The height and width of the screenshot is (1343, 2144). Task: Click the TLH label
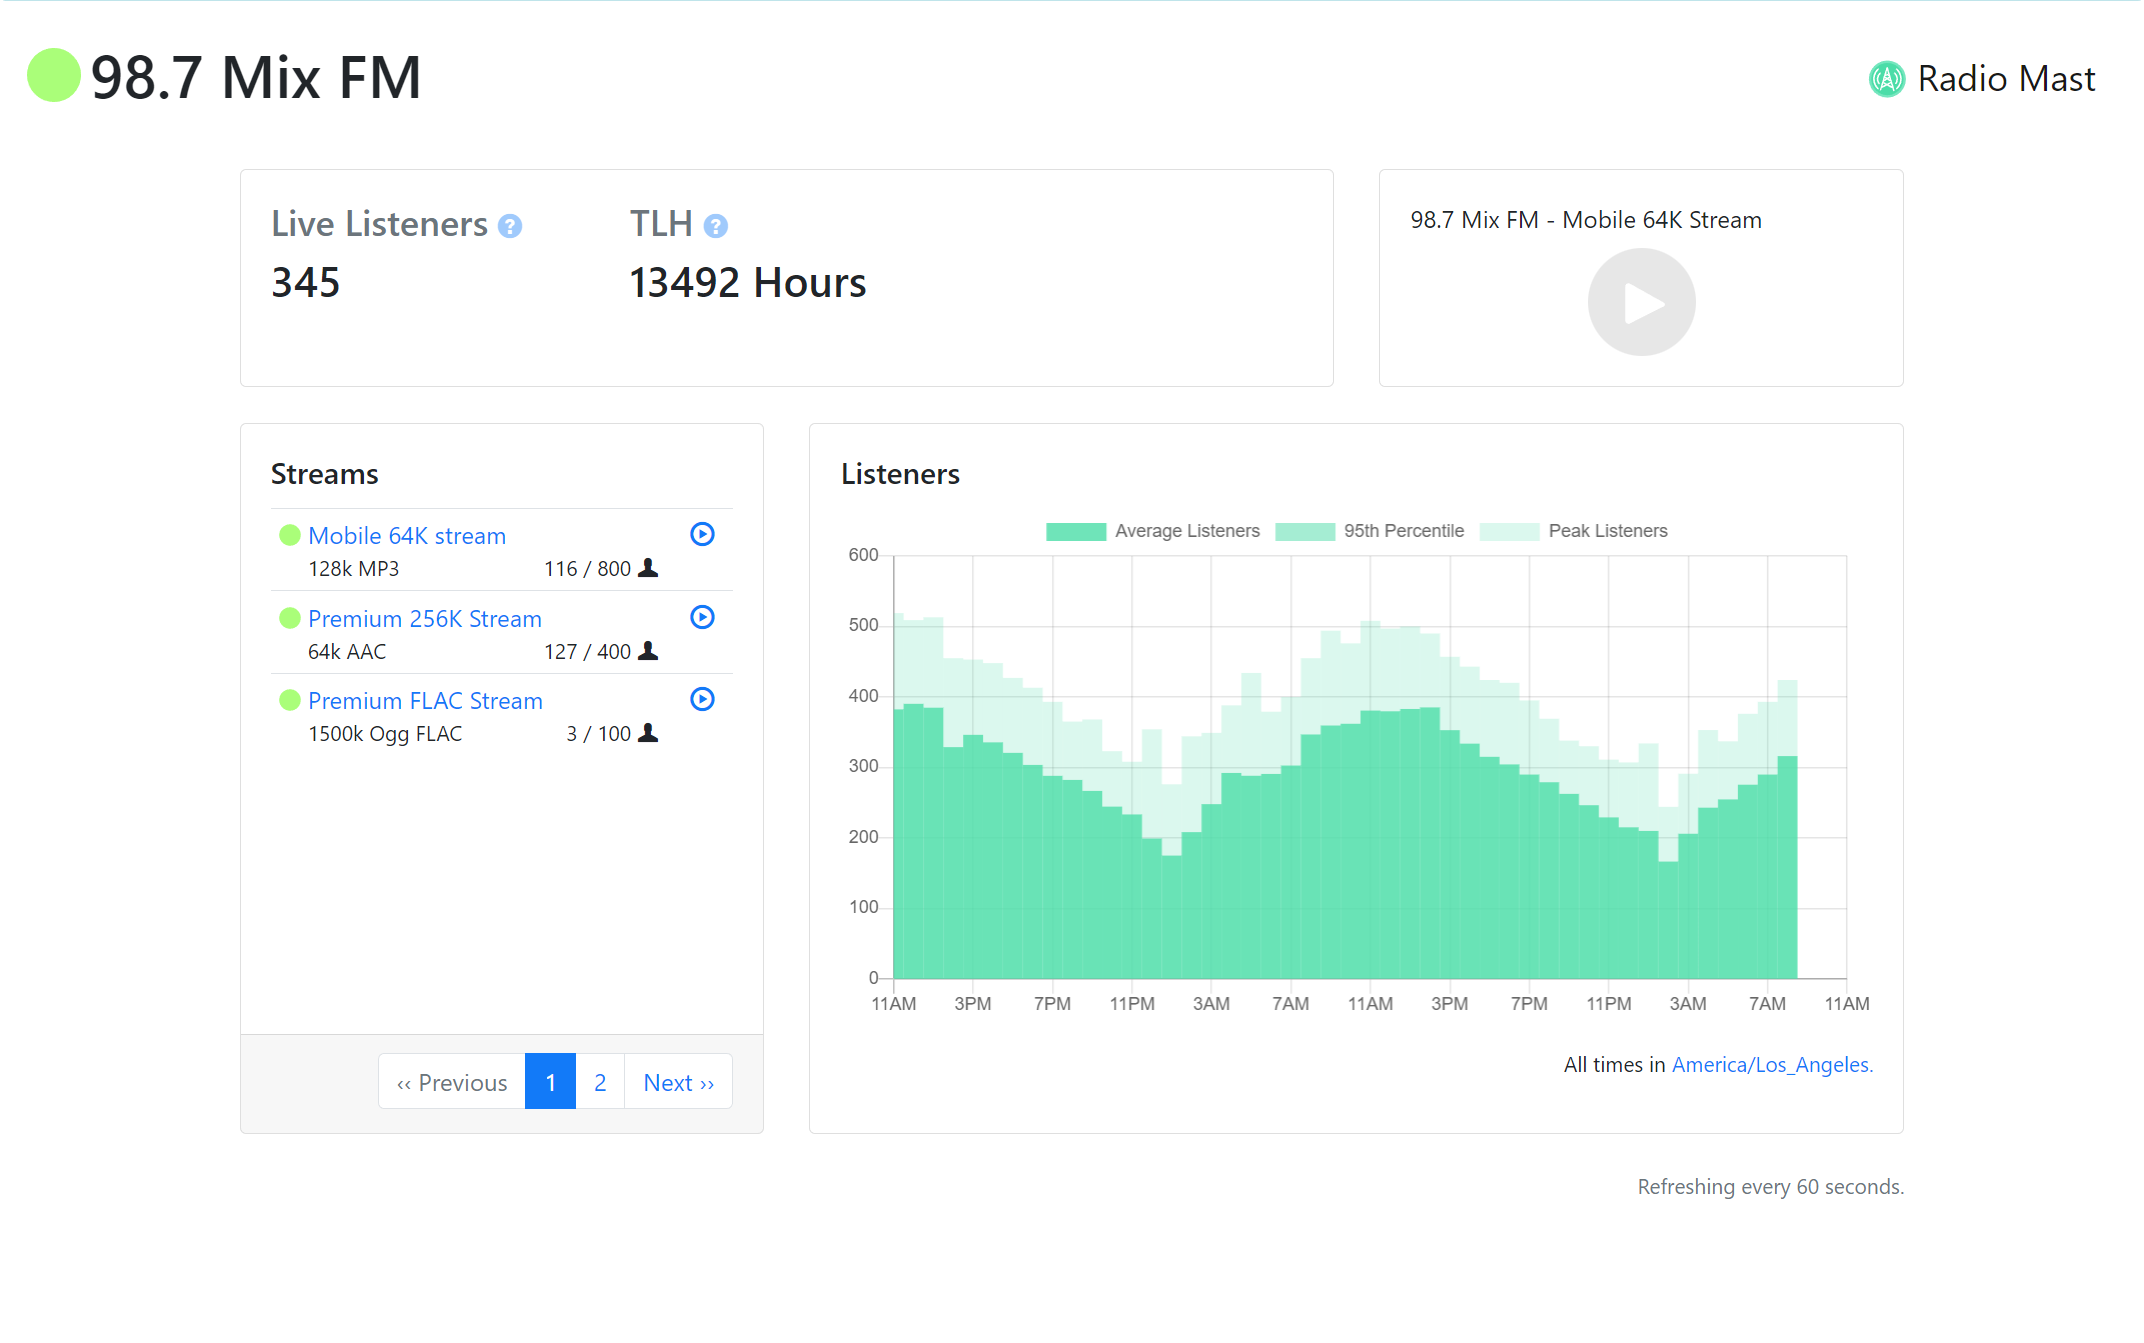[x=661, y=224]
